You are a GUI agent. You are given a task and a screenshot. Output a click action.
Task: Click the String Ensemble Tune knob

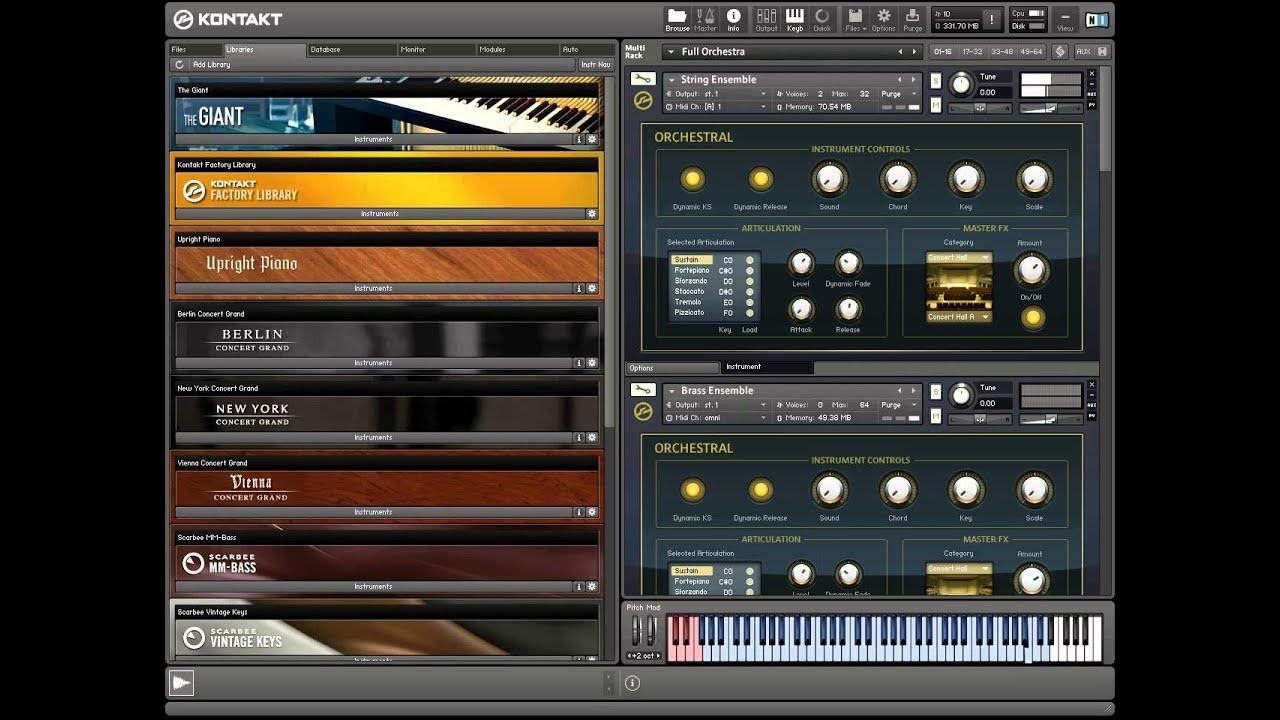pos(961,84)
